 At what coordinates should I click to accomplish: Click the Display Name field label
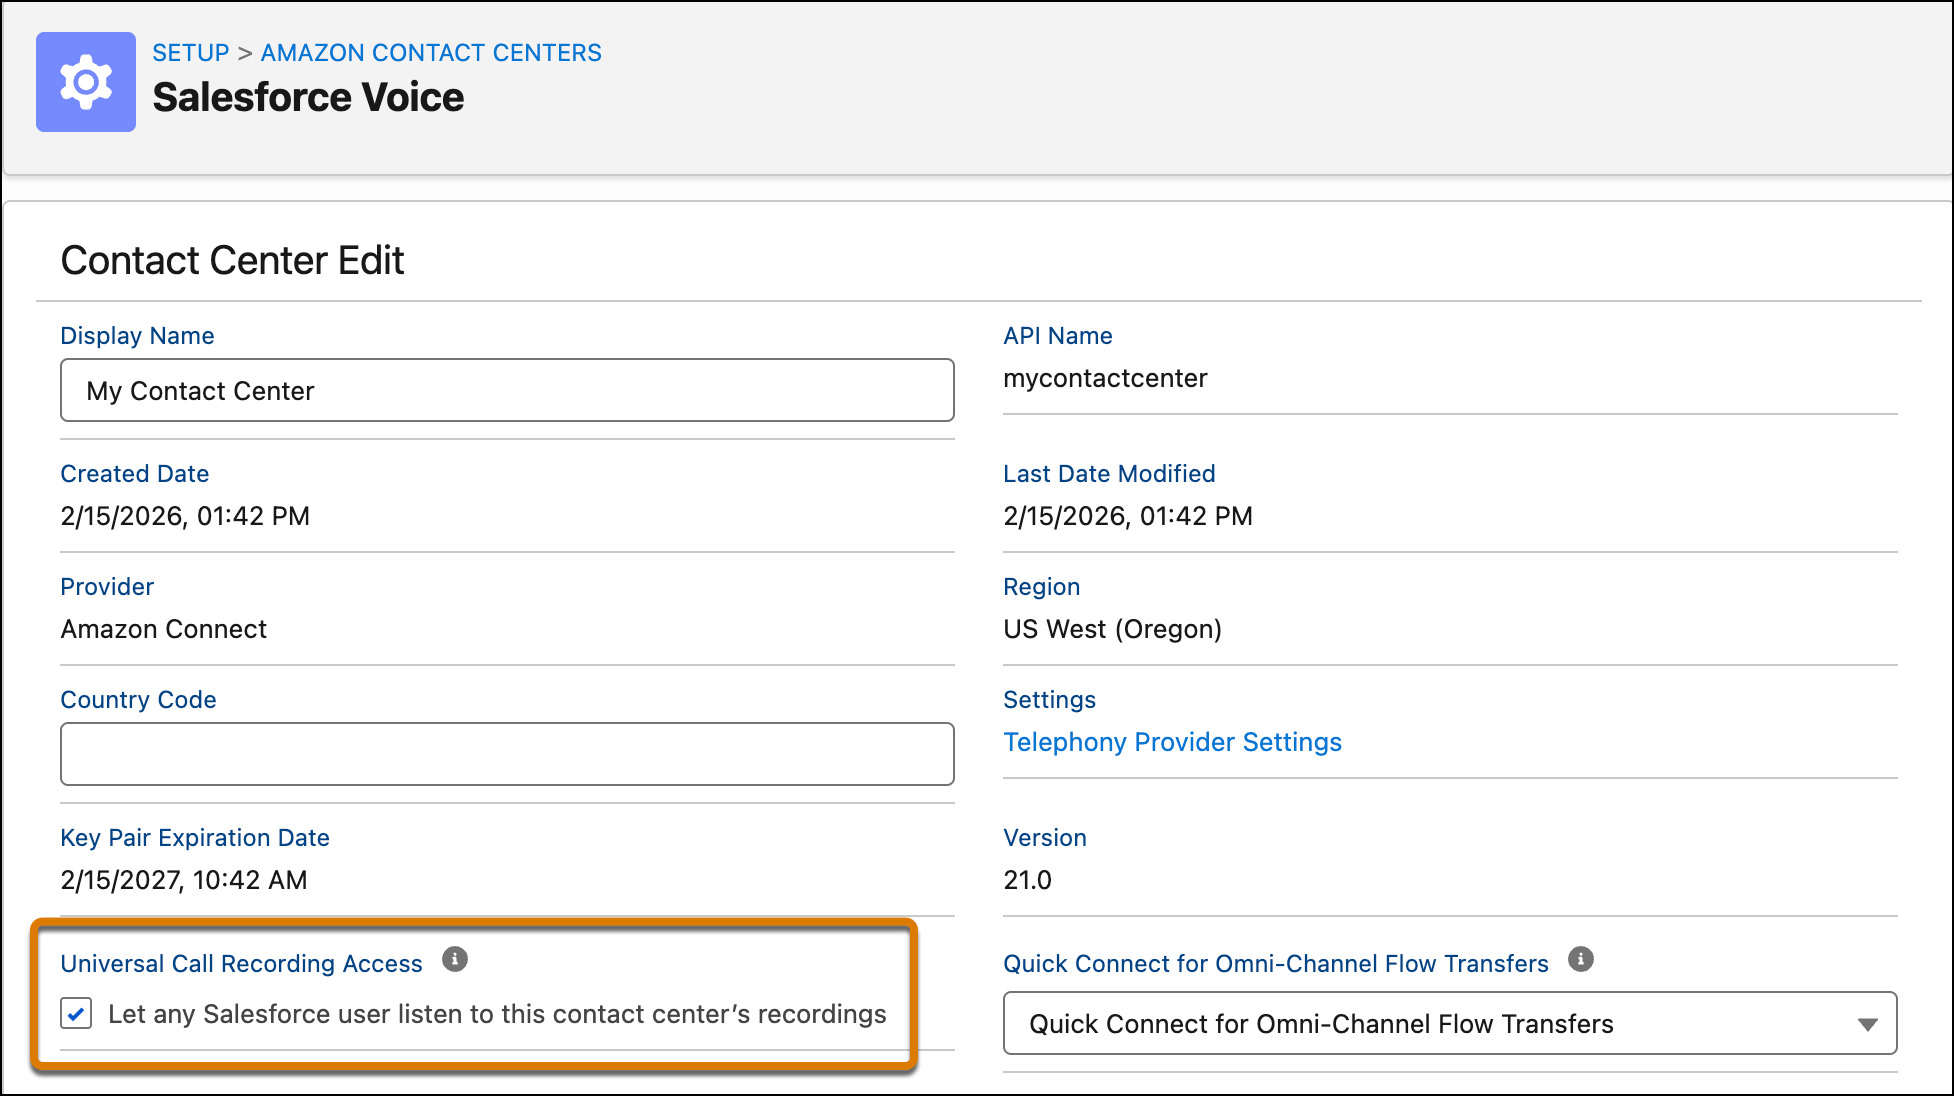click(x=137, y=336)
